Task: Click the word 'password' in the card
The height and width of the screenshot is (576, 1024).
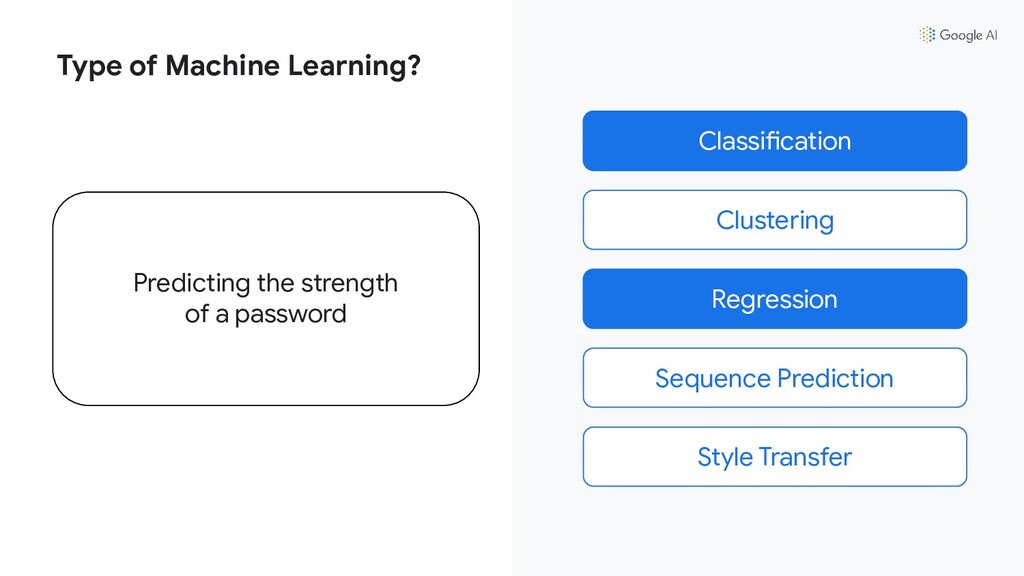Action: [291, 315]
